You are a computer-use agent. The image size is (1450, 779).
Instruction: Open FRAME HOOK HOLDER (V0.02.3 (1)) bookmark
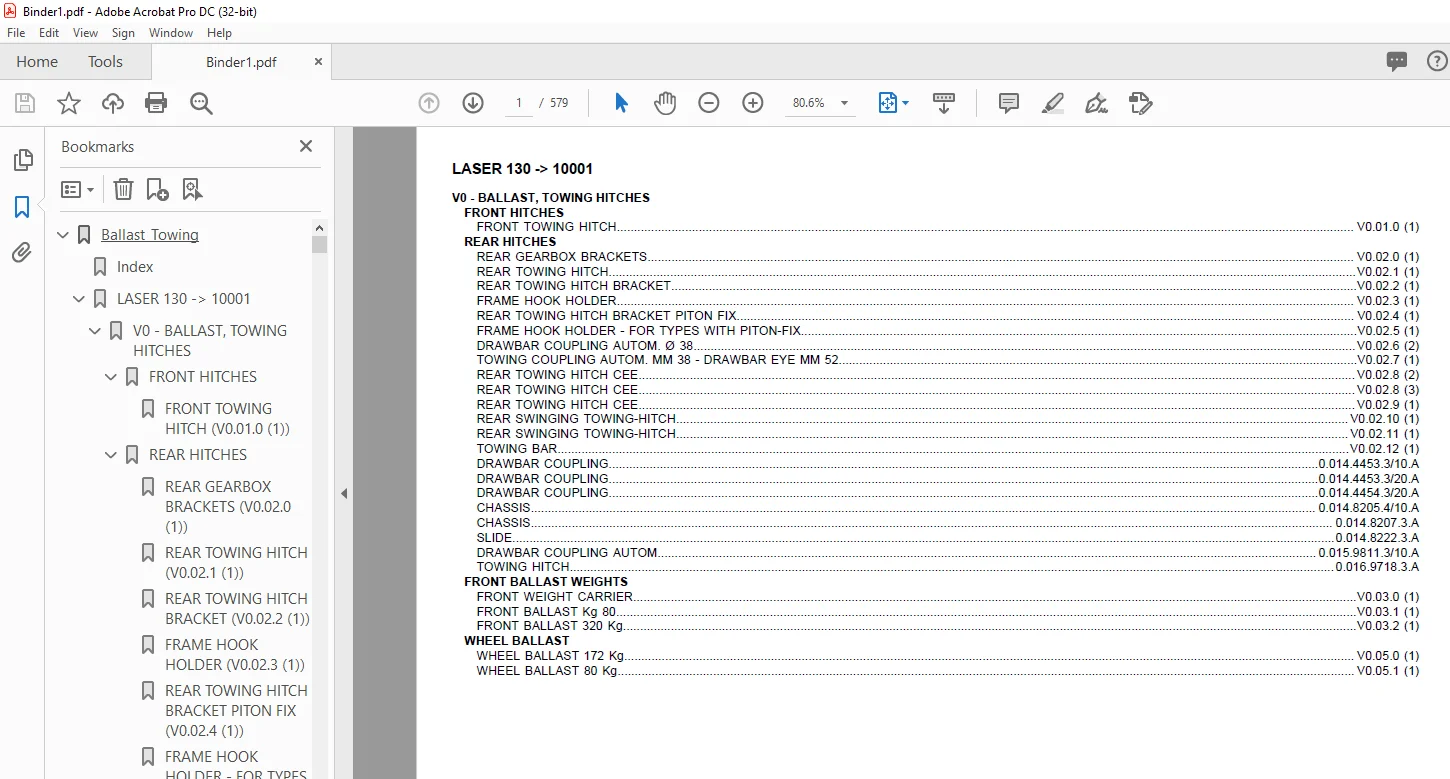click(235, 655)
